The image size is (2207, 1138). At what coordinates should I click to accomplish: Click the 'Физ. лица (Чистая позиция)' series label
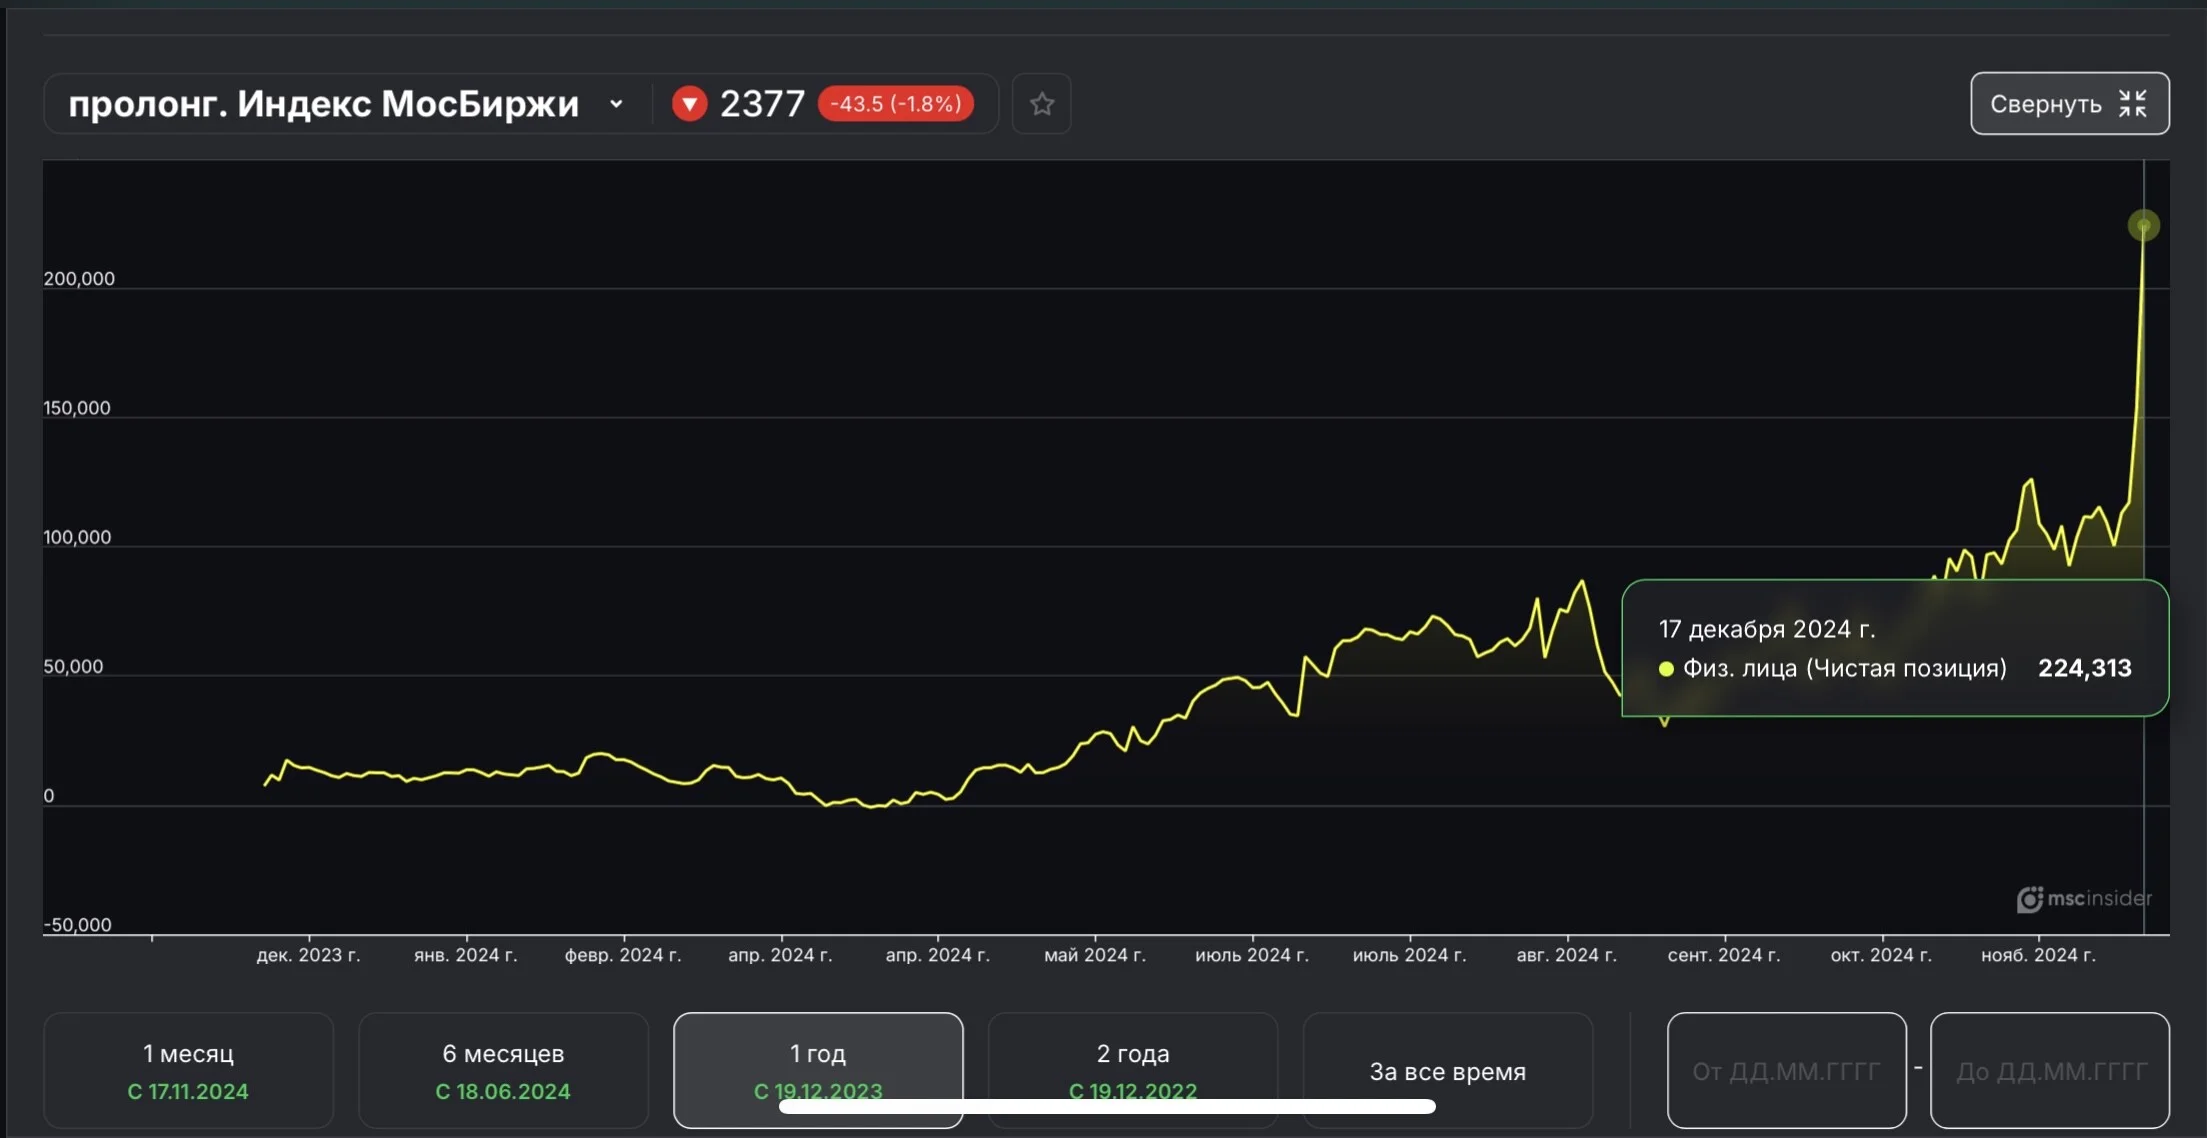pos(1845,668)
